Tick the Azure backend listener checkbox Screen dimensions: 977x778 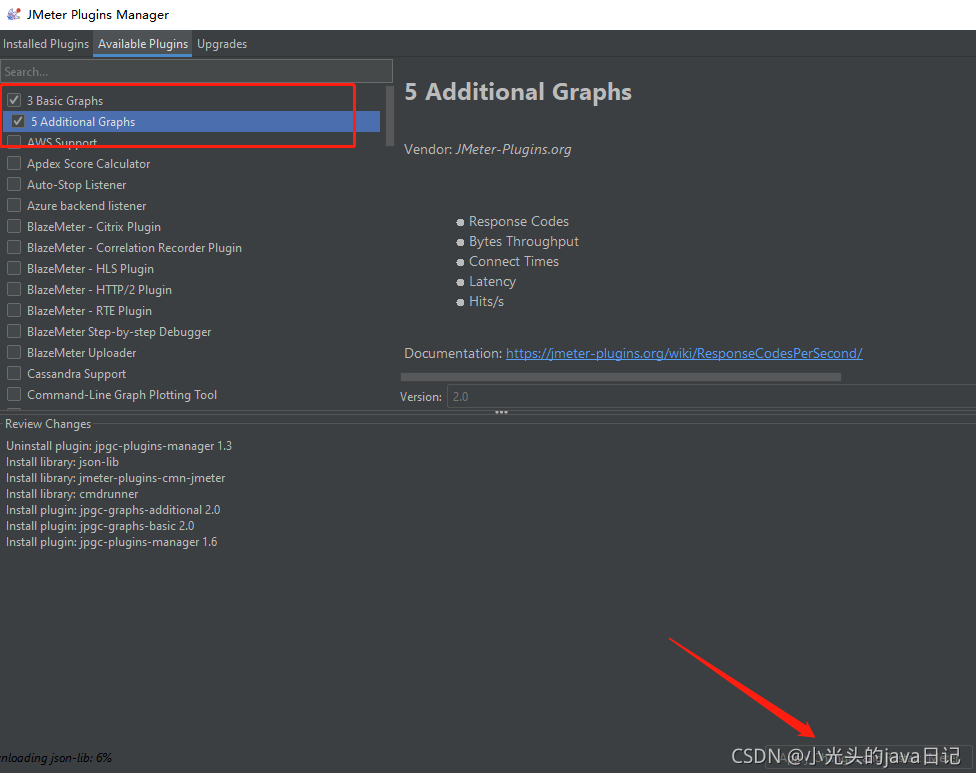[x=14, y=206]
